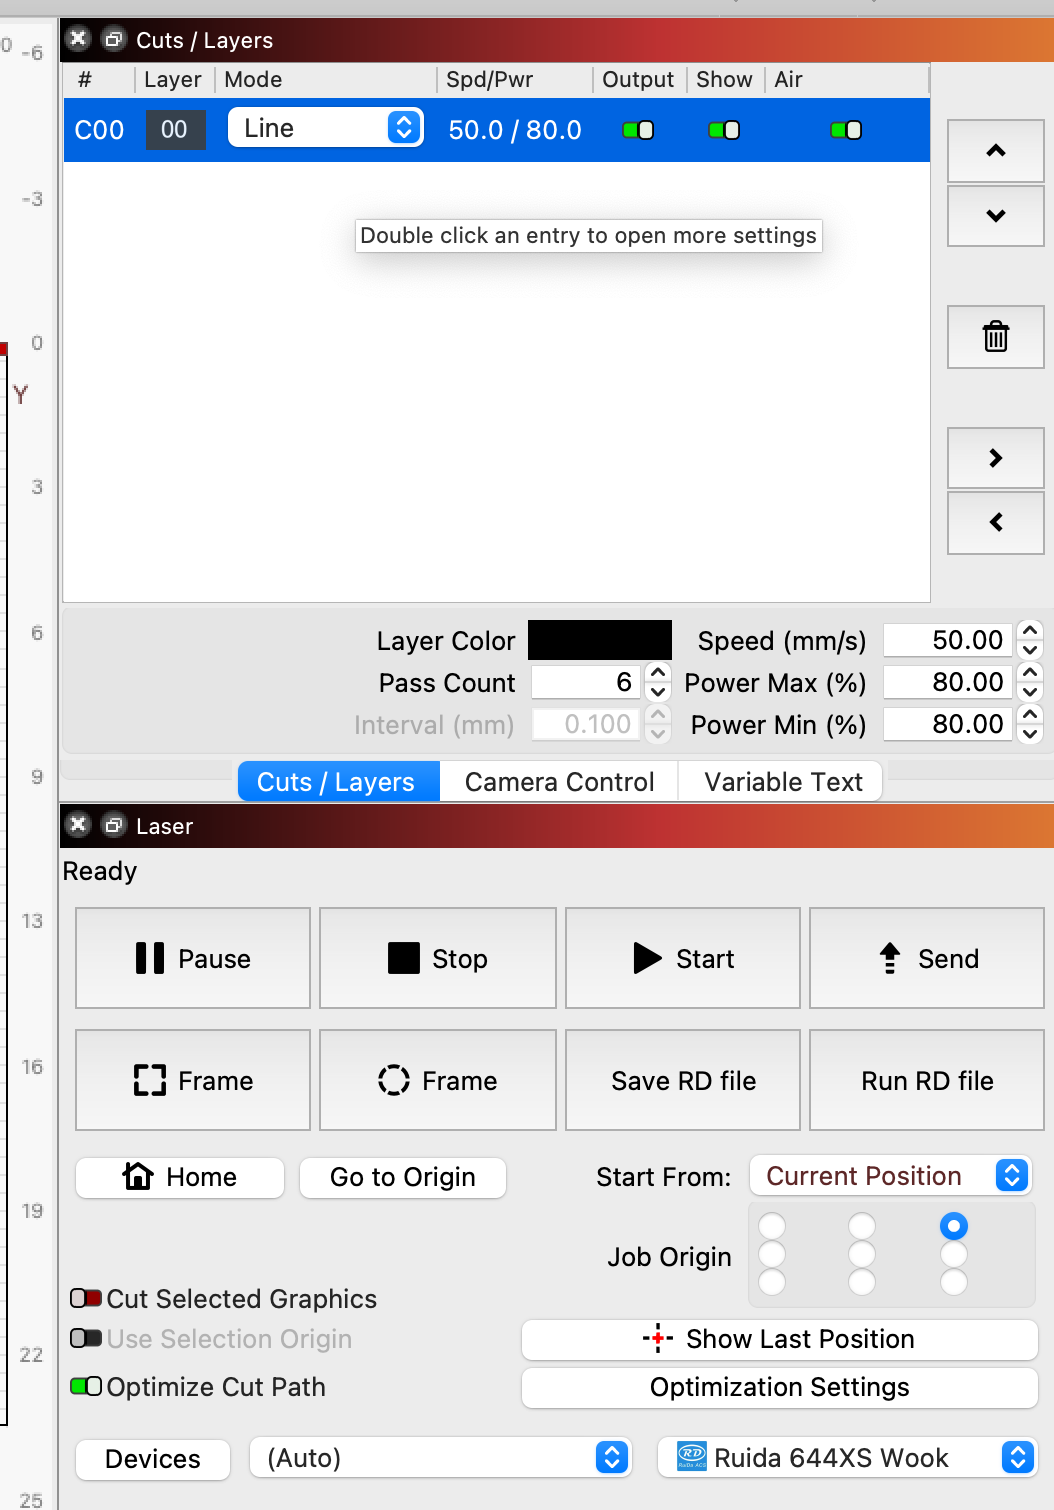Viewport: 1054px width, 1510px height.
Task: Delete layer with the trash icon
Action: (x=995, y=337)
